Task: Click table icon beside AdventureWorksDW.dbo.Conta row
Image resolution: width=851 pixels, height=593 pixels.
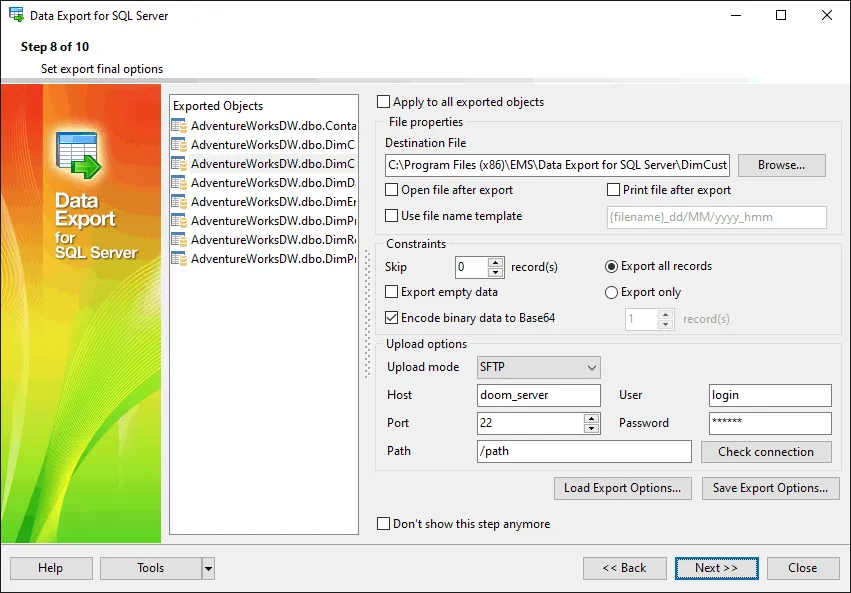Action: click(x=179, y=126)
